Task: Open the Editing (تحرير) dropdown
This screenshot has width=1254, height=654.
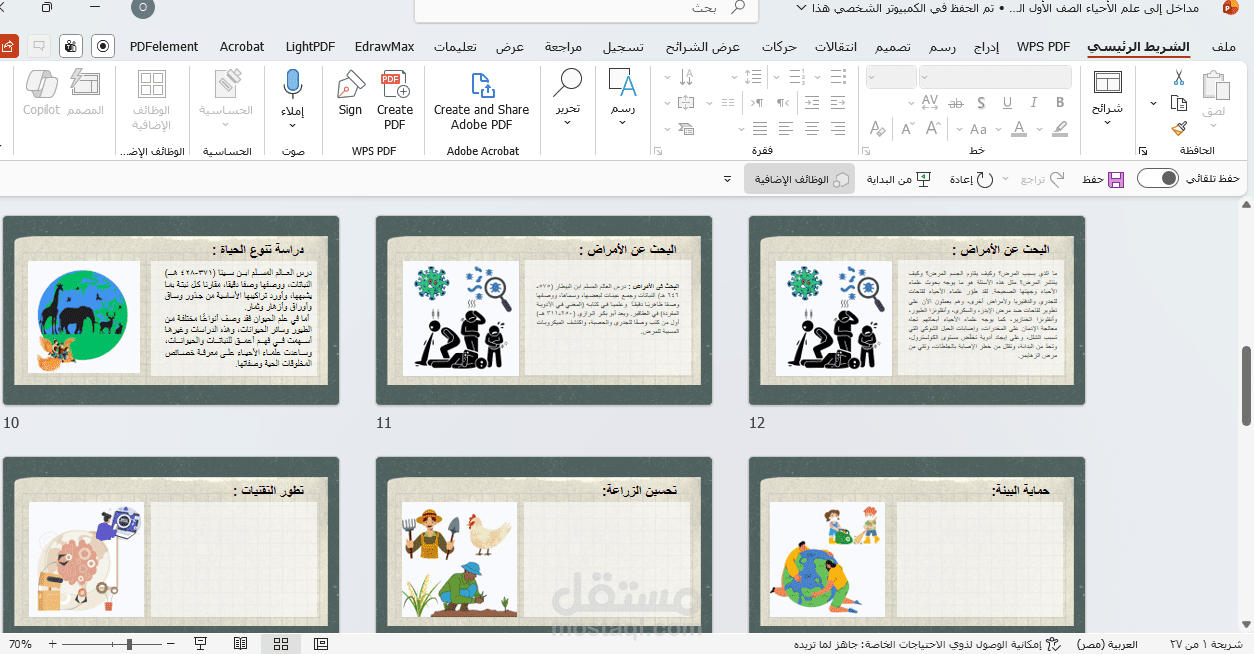Action: point(567,123)
